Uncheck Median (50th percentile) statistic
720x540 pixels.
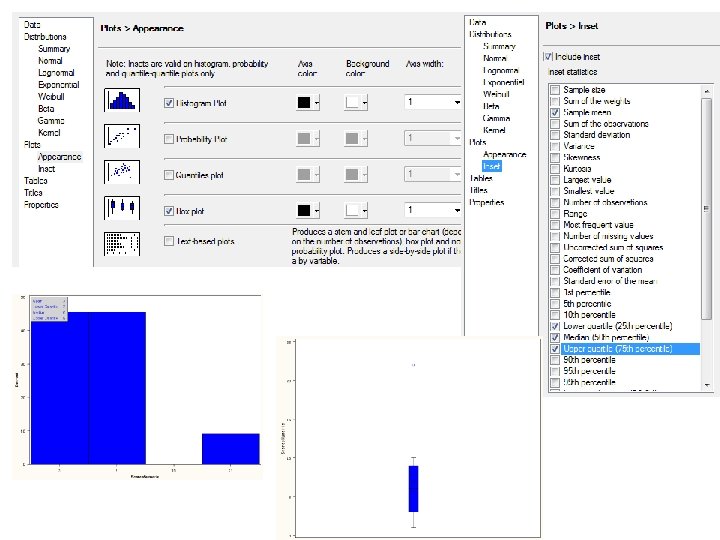point(555,337)
